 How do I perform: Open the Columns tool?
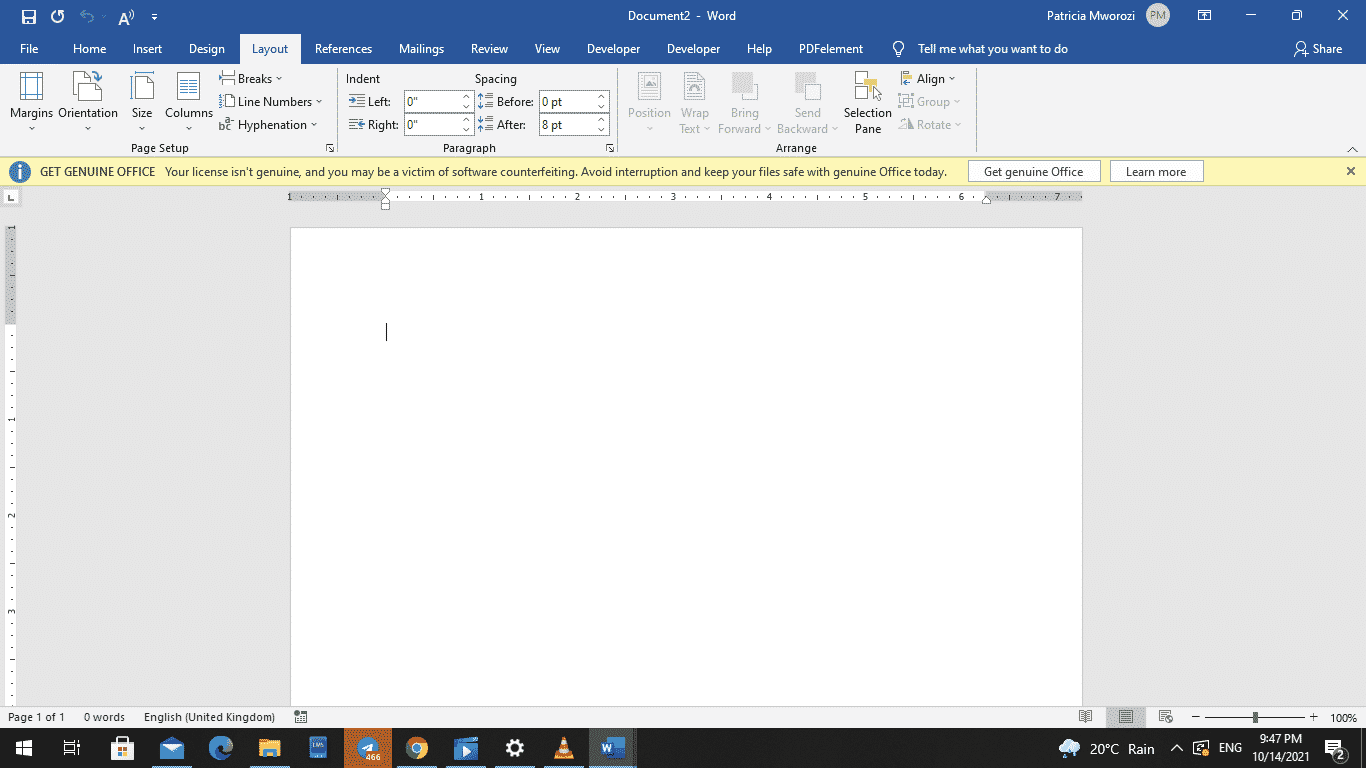[188, 101]
